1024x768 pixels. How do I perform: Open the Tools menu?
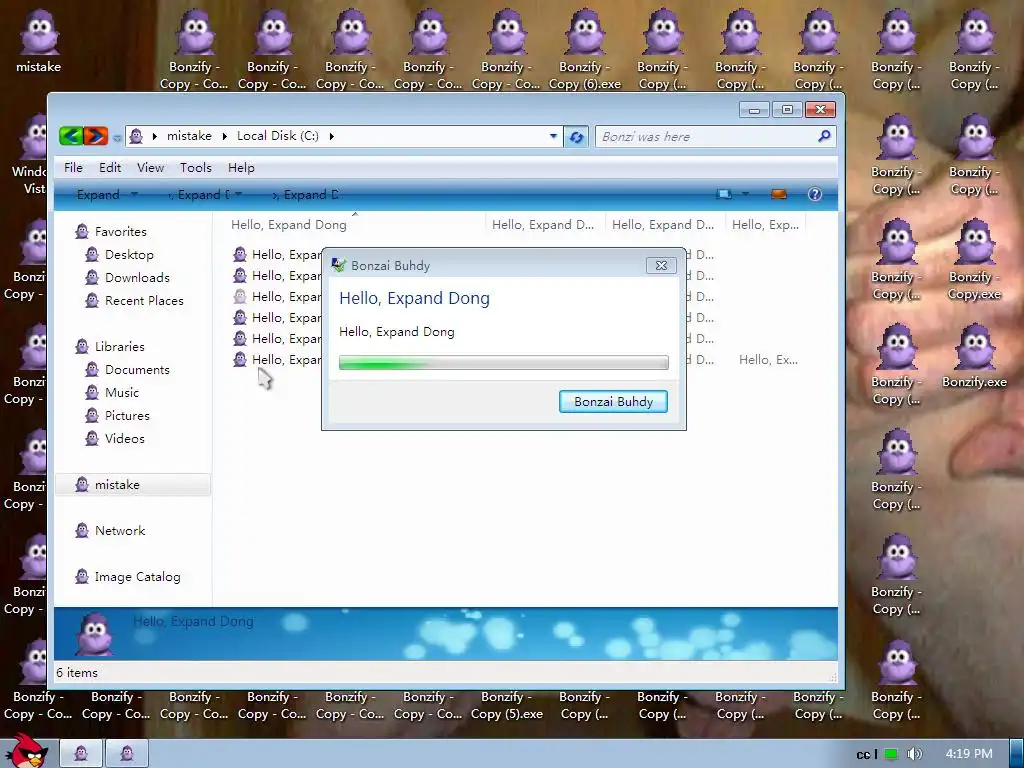[x=196, y=168]
